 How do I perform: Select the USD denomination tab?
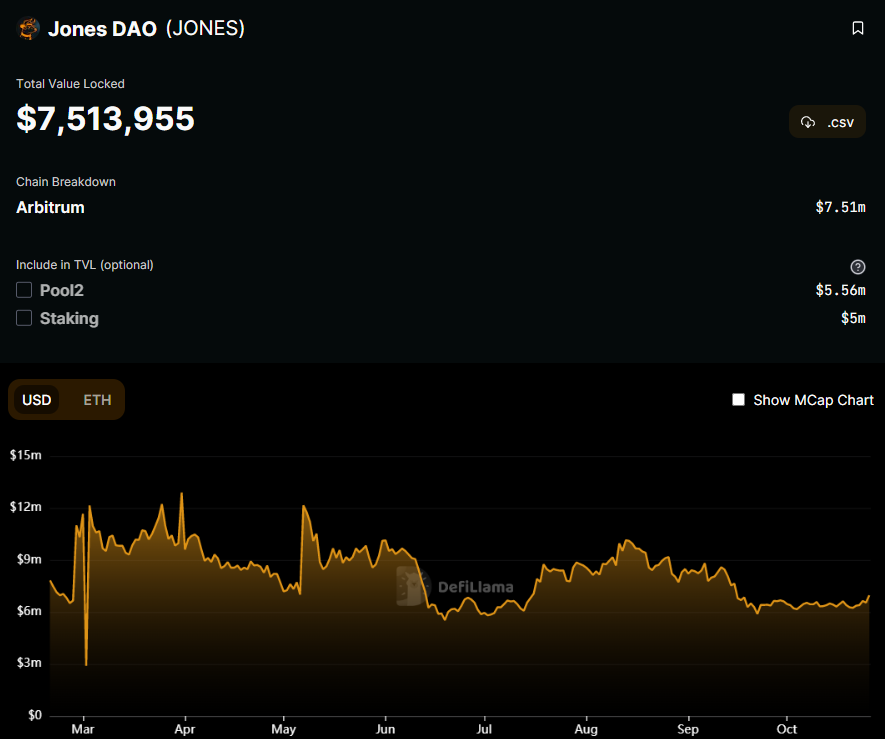click(x=37, y=400)
